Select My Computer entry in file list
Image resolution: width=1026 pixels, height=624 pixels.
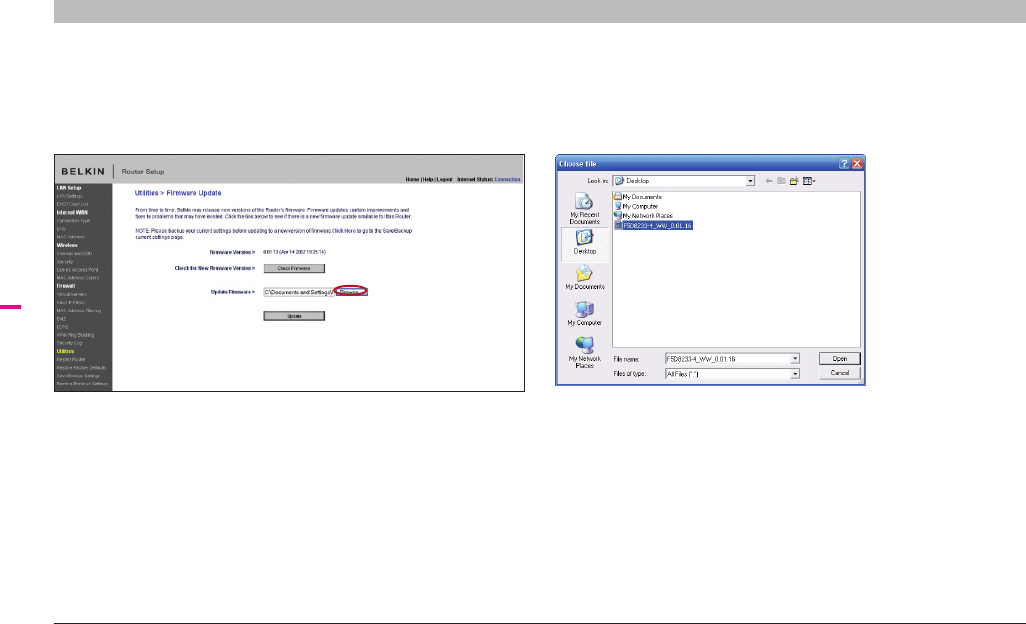click(636, 206)
